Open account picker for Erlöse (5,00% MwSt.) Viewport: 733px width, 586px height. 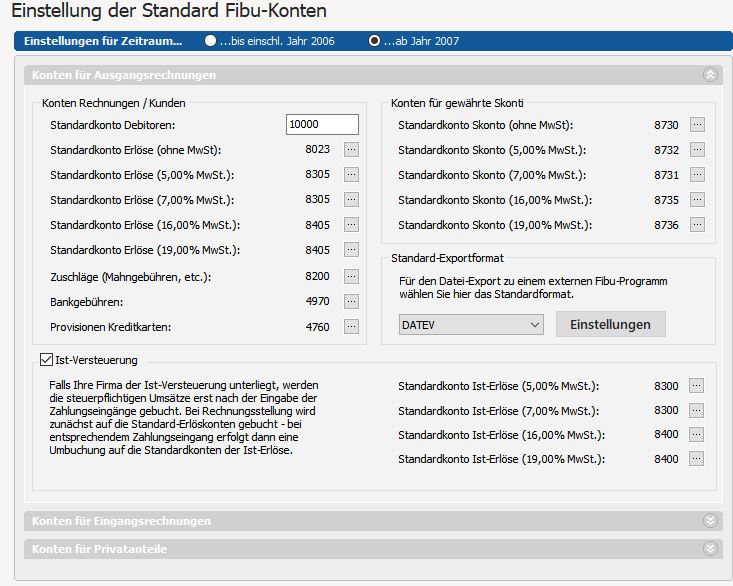(352, 174)
